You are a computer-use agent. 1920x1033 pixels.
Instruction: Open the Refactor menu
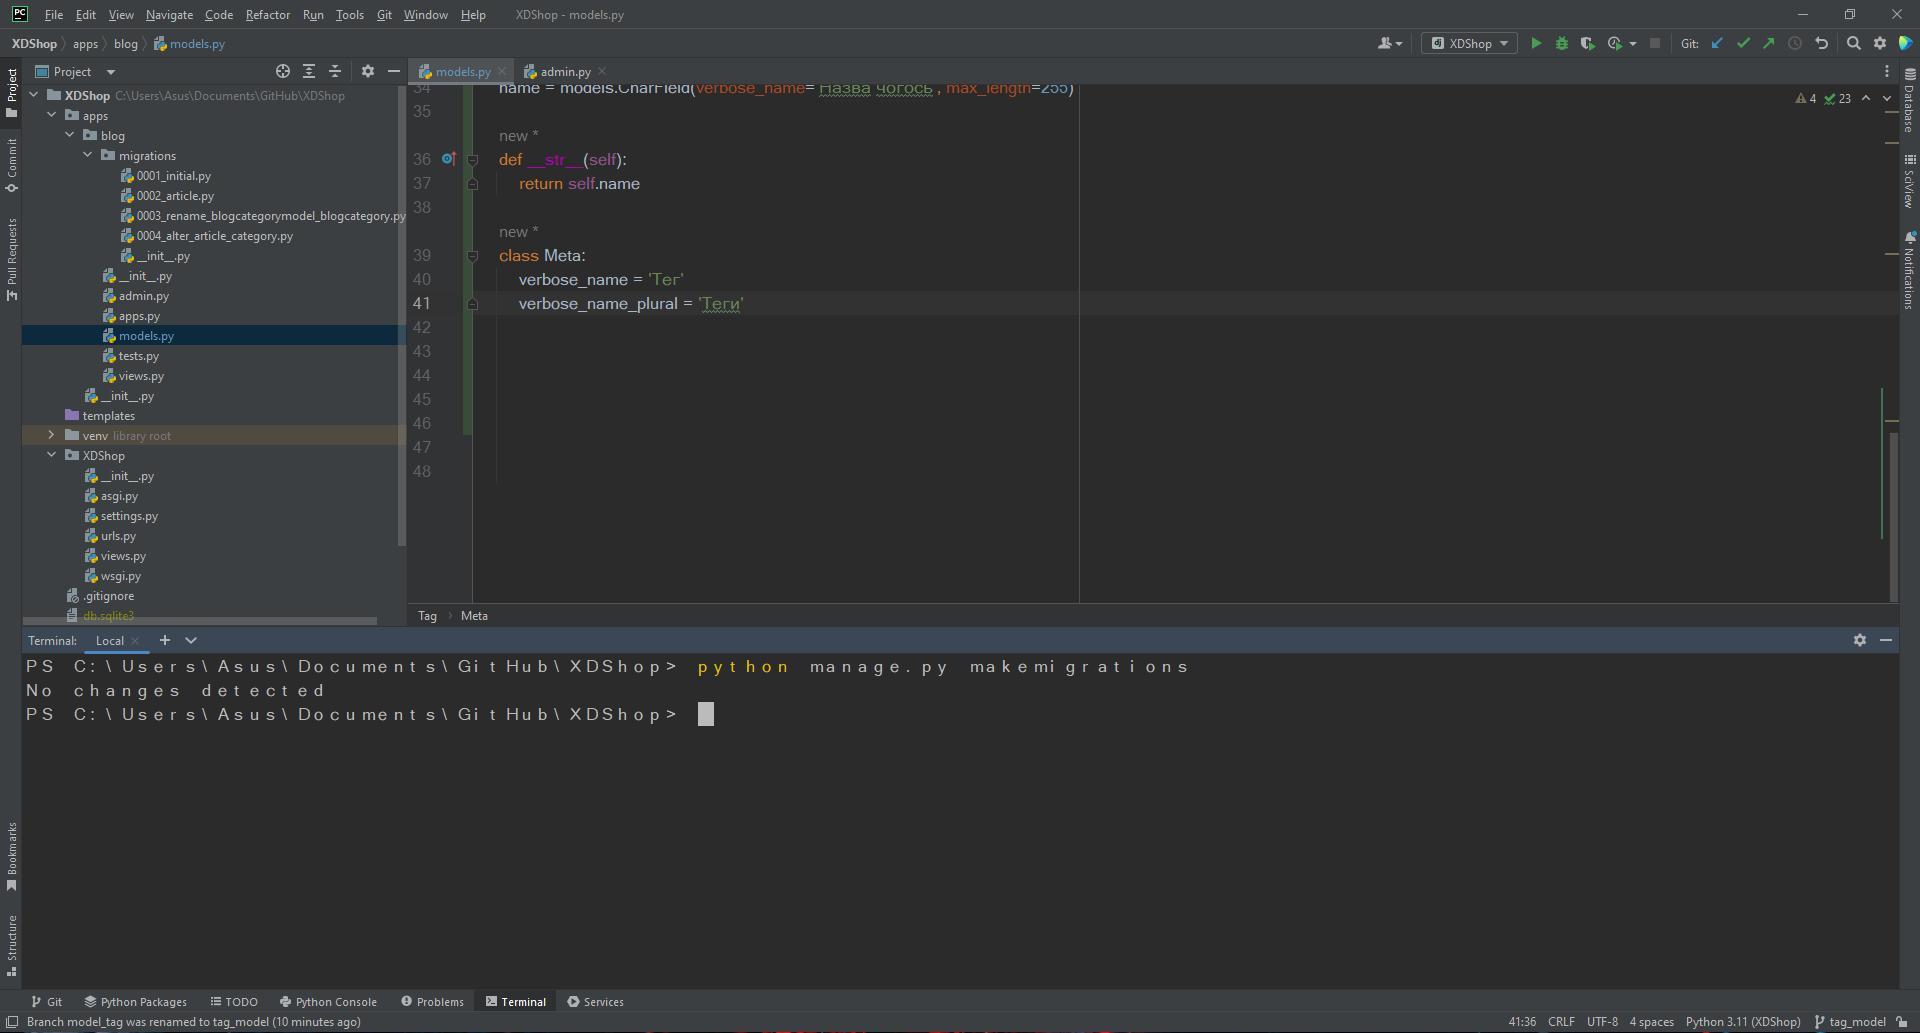click(x=267, y=15)
